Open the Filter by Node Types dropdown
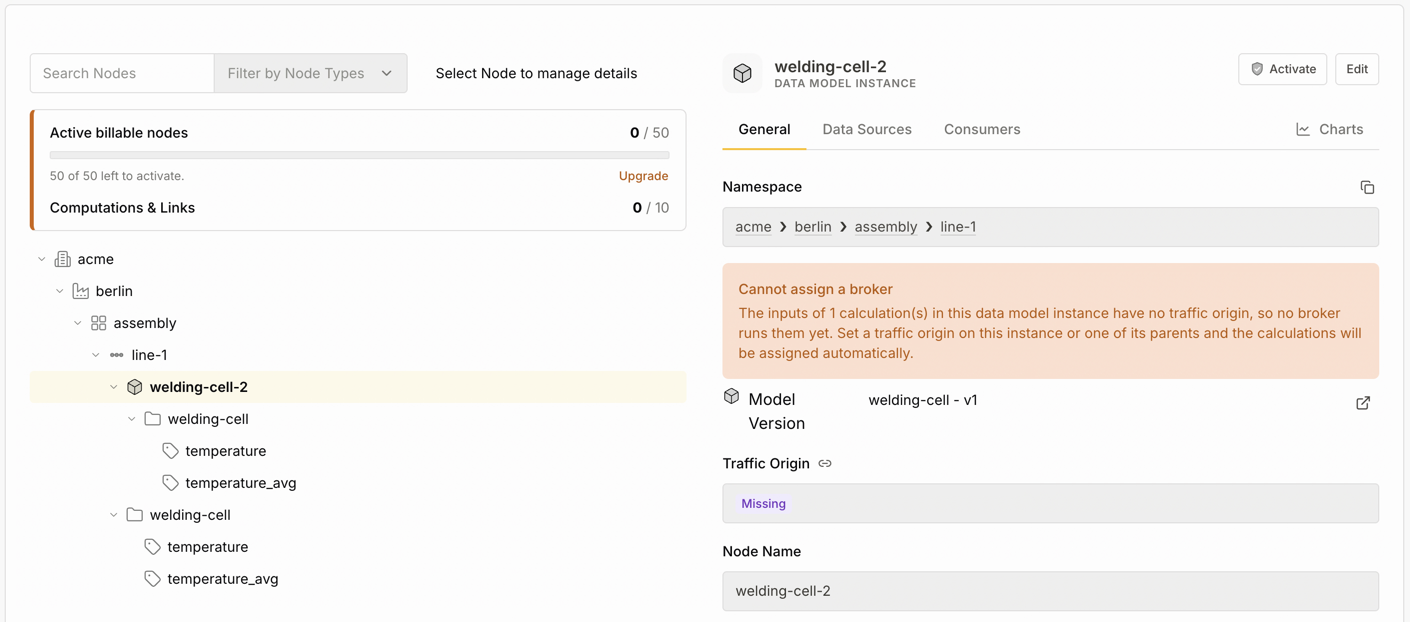This screenshot has height=622, width=1410. [311, 73]
